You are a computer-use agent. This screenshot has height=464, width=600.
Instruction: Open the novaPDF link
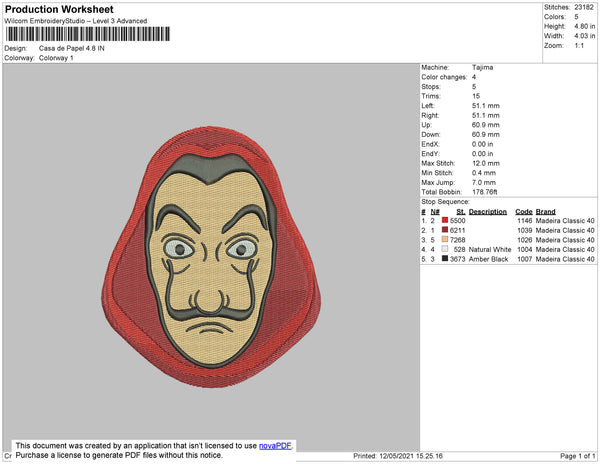pyautogui.click(x=275, y=446)
